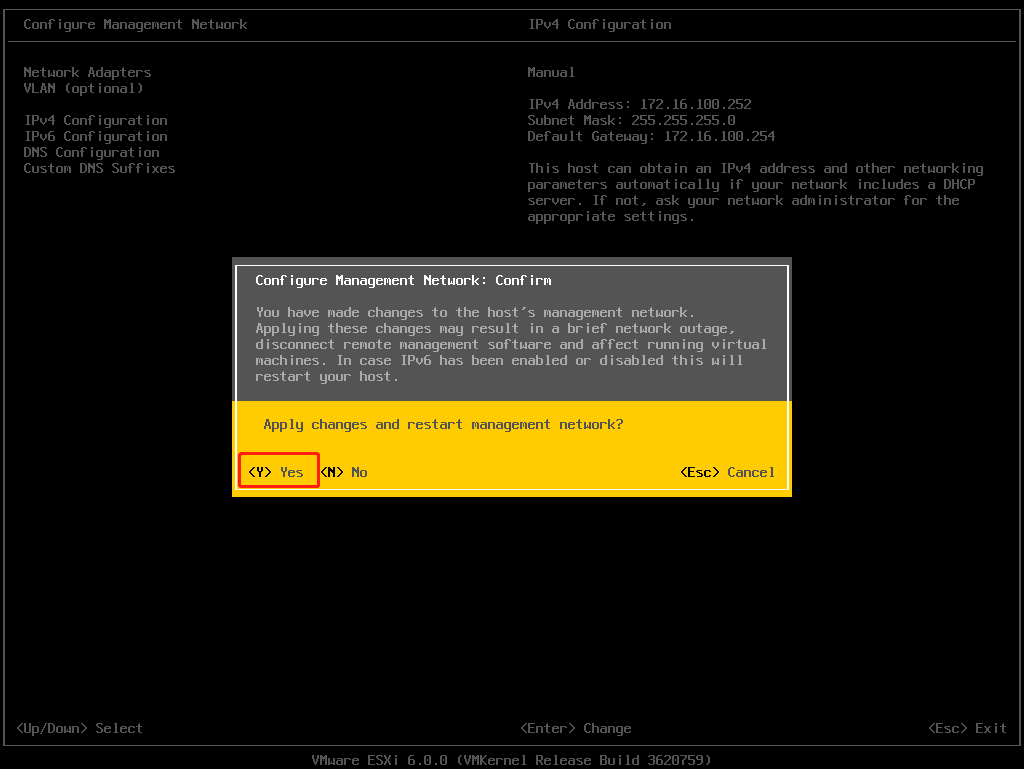Click the Manual mode label
This screenshot has height=769, width=1024.
(551, 72)
